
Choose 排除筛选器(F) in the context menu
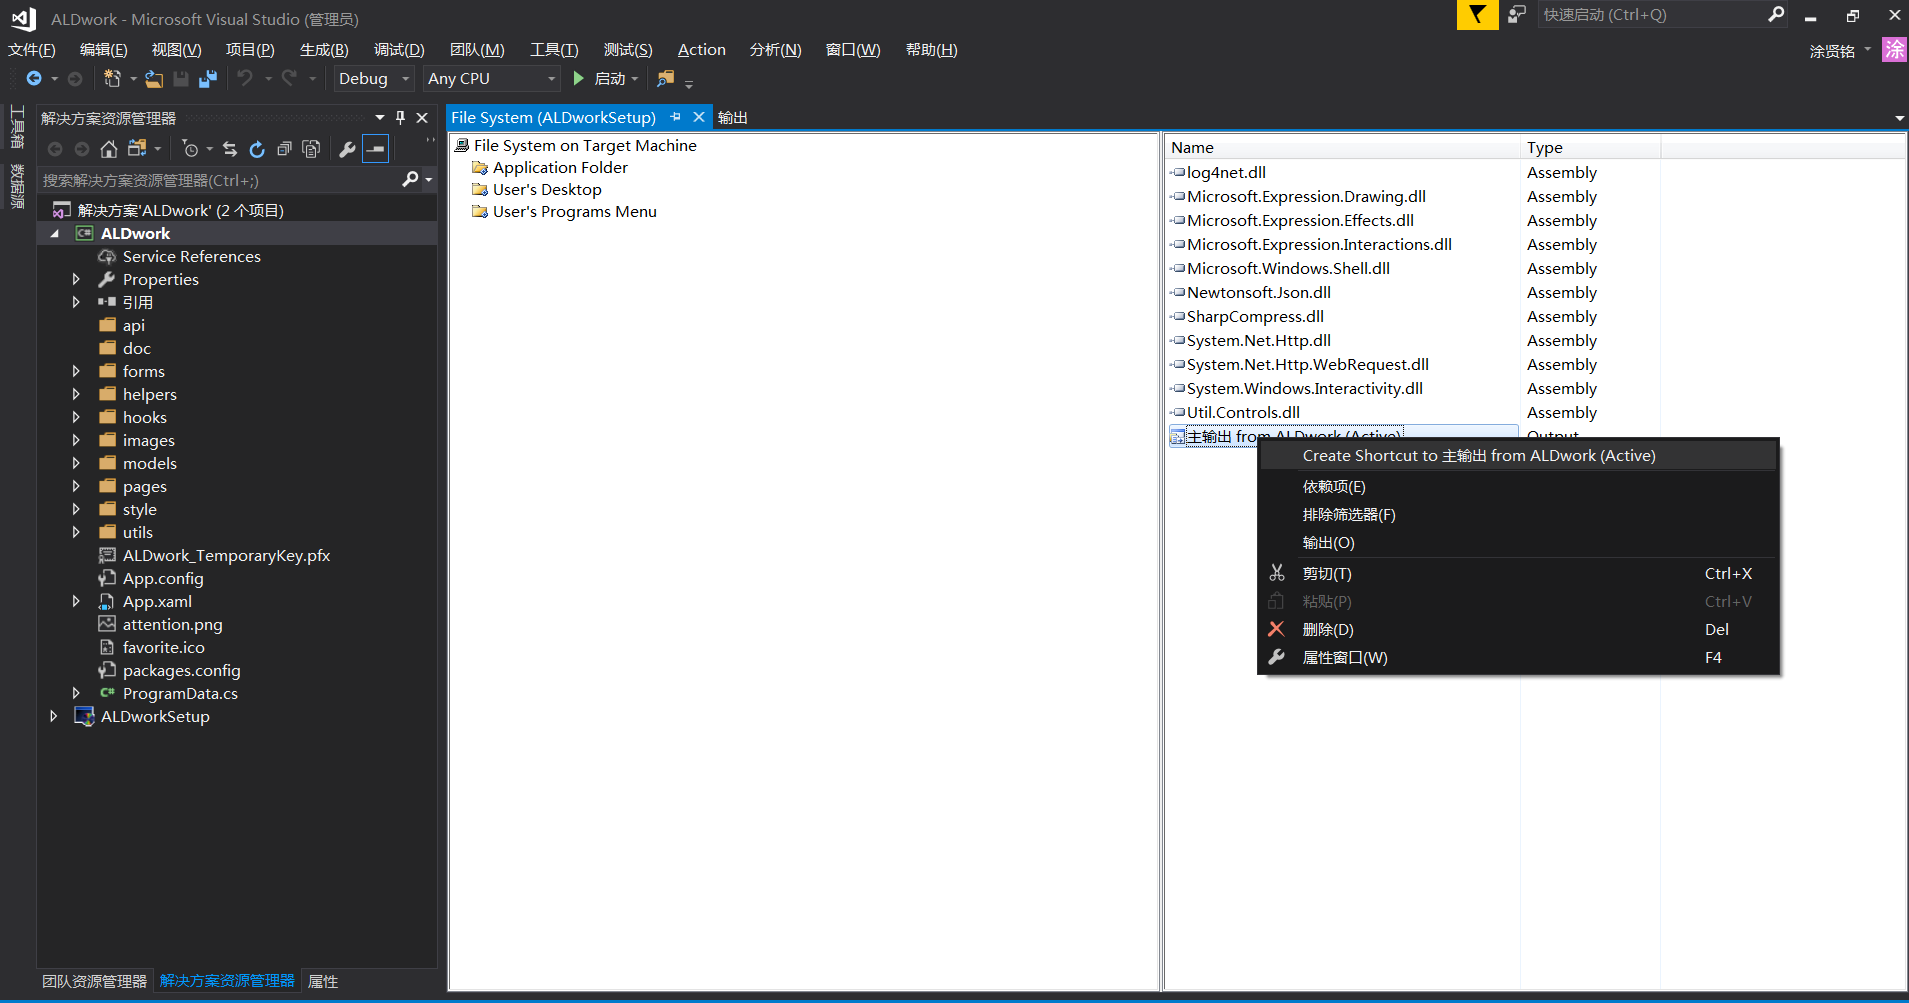(x=1518, y=515)
